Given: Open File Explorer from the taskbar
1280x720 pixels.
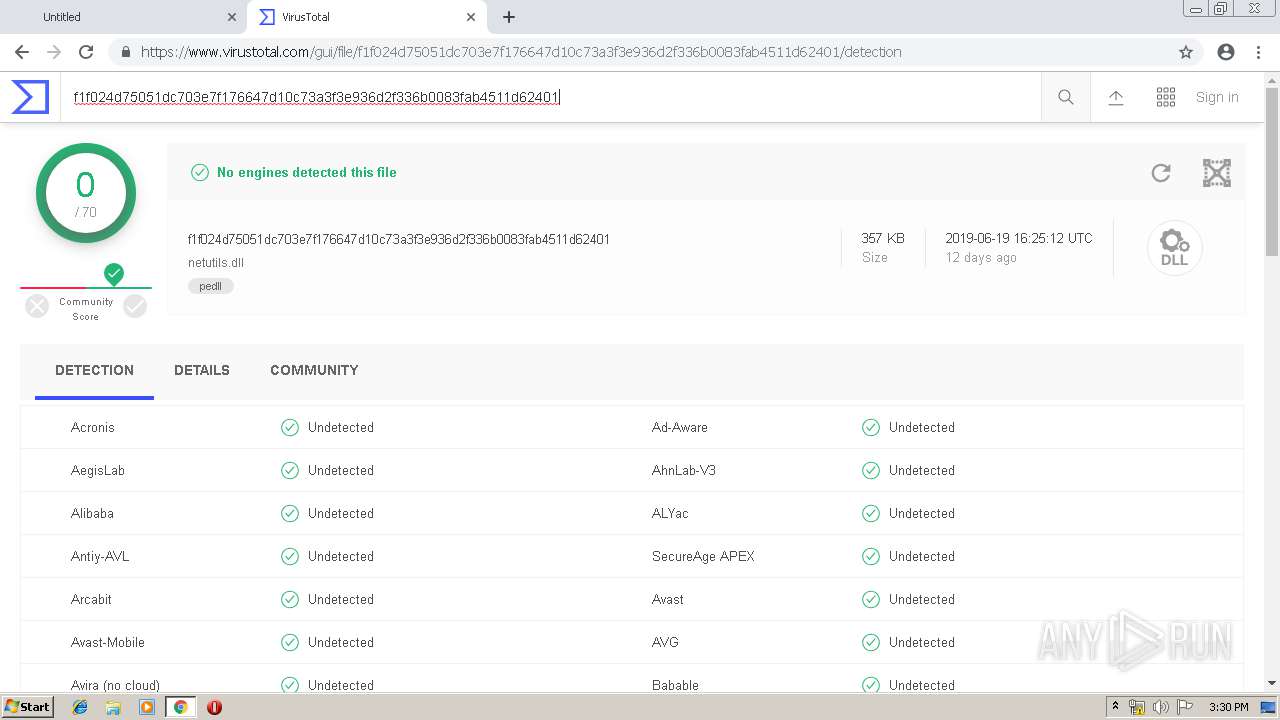Looking at the screenshot, I should tap(113, 707).
